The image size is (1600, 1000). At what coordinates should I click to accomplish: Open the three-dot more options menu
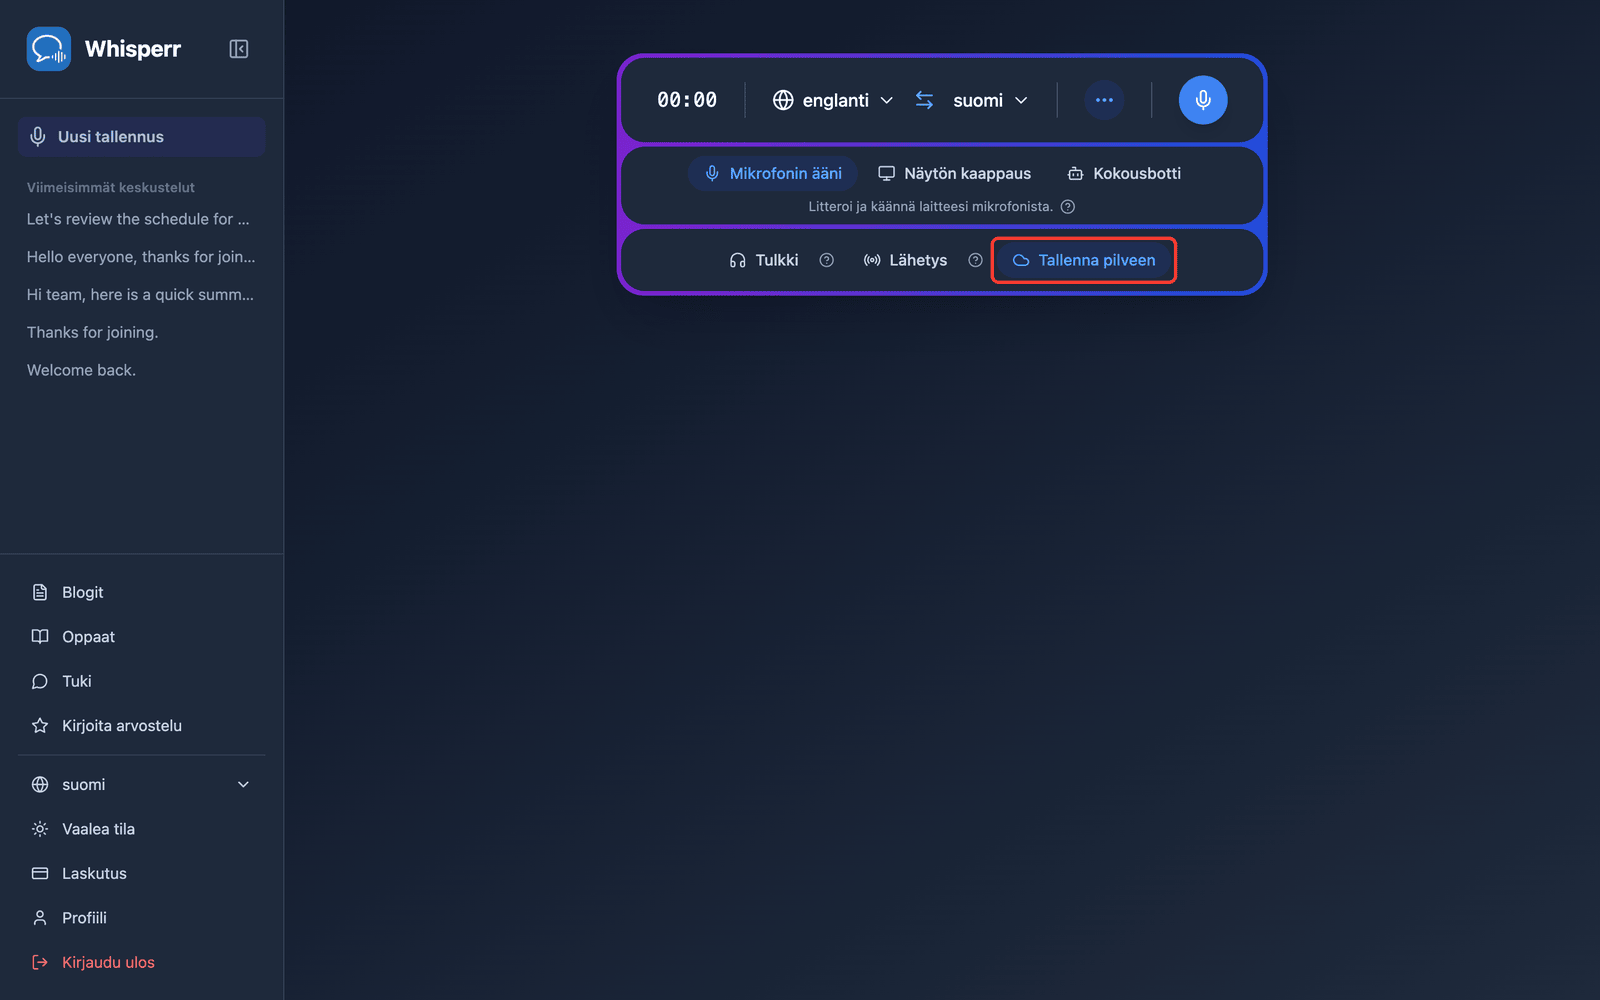1104,100
